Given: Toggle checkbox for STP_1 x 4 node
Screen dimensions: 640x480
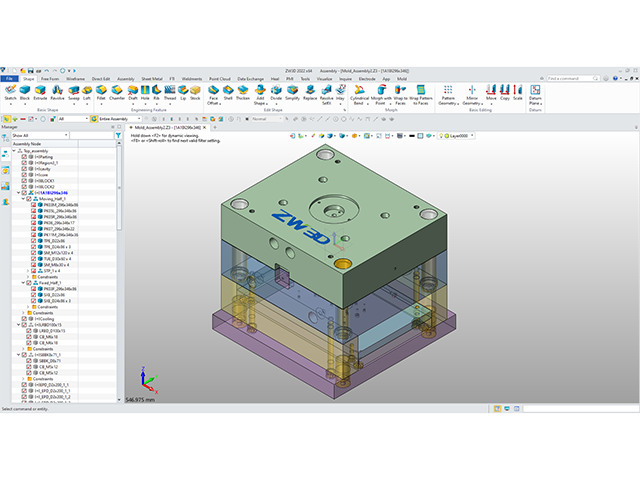Looking at the screenshot, I should tap(34, 271).
